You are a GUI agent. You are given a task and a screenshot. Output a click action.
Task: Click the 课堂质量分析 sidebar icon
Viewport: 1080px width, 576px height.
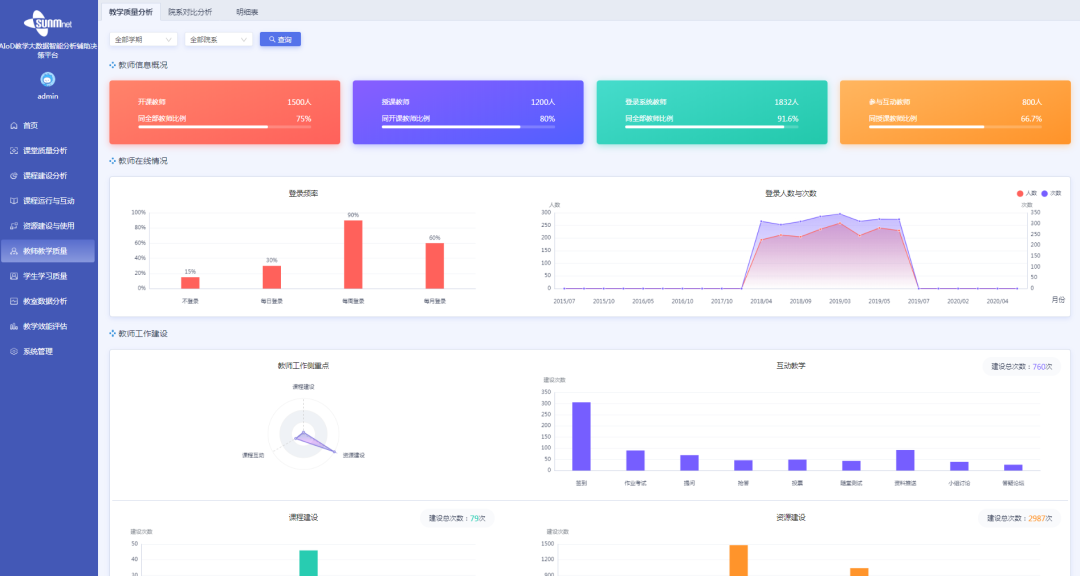pos(14,151)
